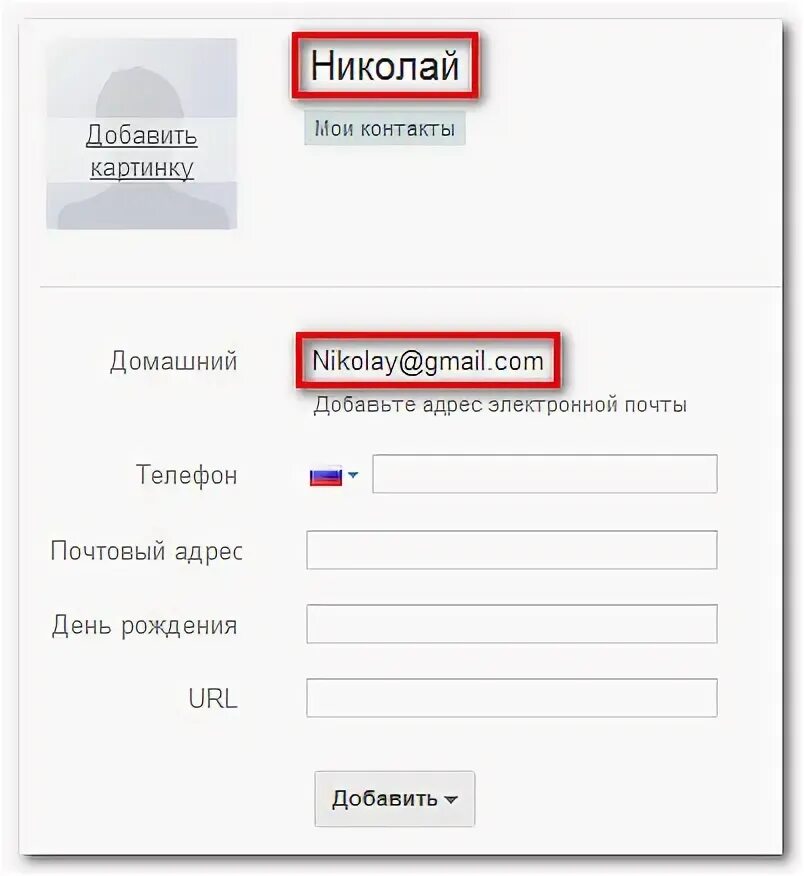Image resolution: width=804 pixels, height=876 pixels.
Task: Edit the contact name Николай
Action: [x=385, y=65]
